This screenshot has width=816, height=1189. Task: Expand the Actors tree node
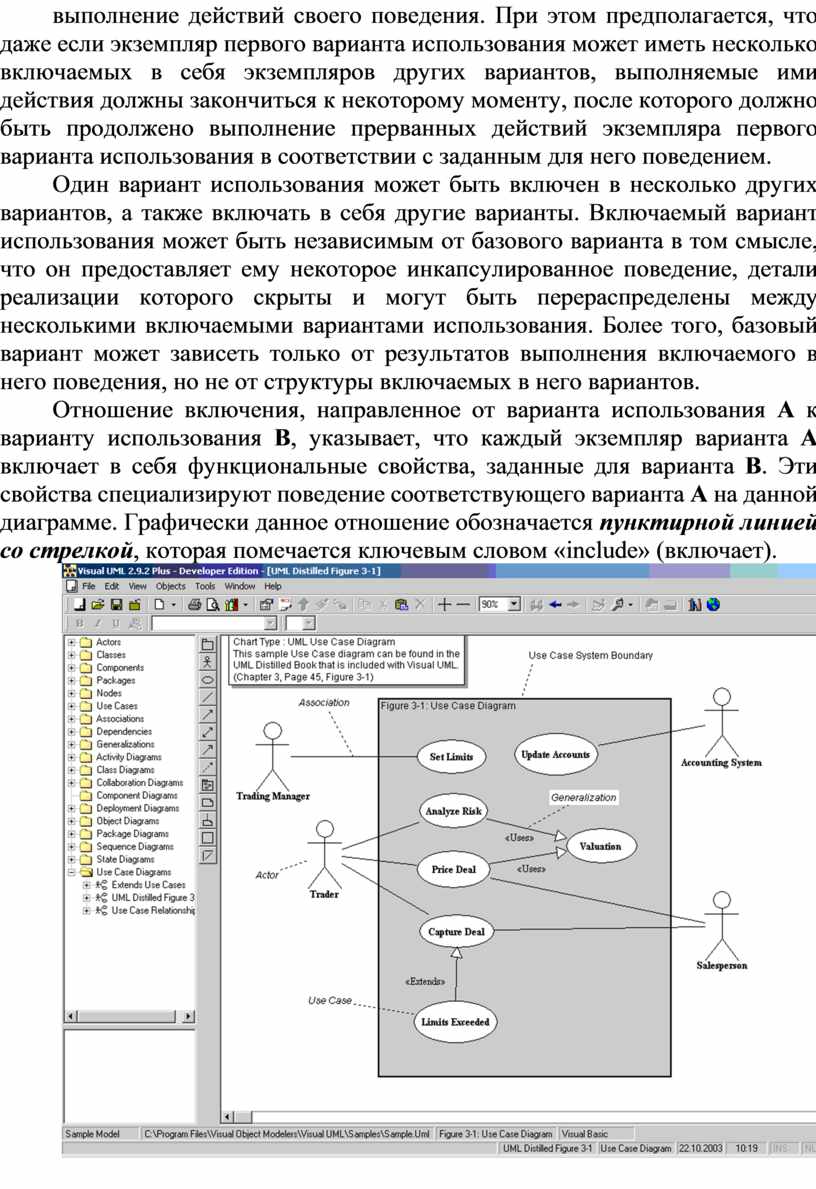pyautogui.click(x=71, y=642)
